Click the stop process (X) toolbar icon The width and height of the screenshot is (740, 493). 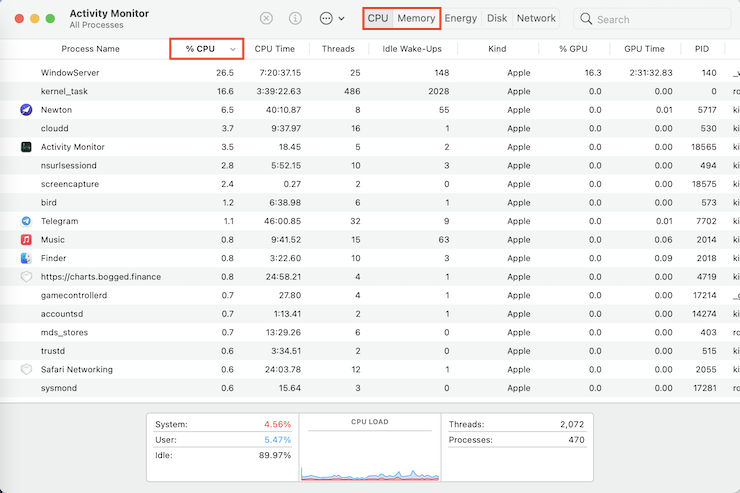[266, 18]
